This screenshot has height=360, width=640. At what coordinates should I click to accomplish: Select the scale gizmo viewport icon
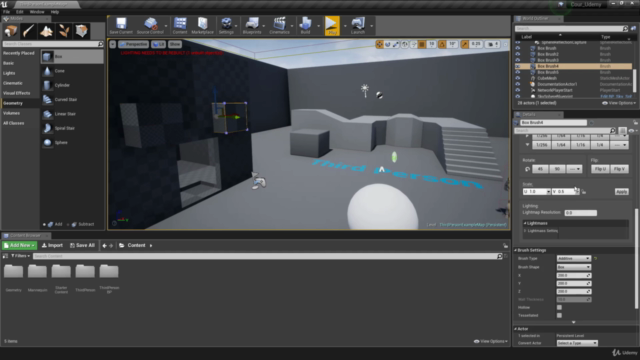click(x=396, y=44)
